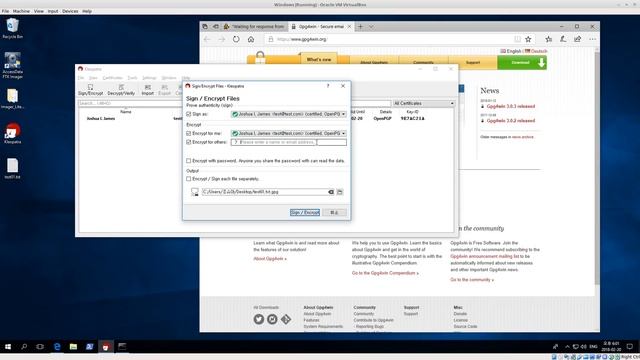
Task: Open the VirtualBox Machine menu
Action: click(21, 11)
